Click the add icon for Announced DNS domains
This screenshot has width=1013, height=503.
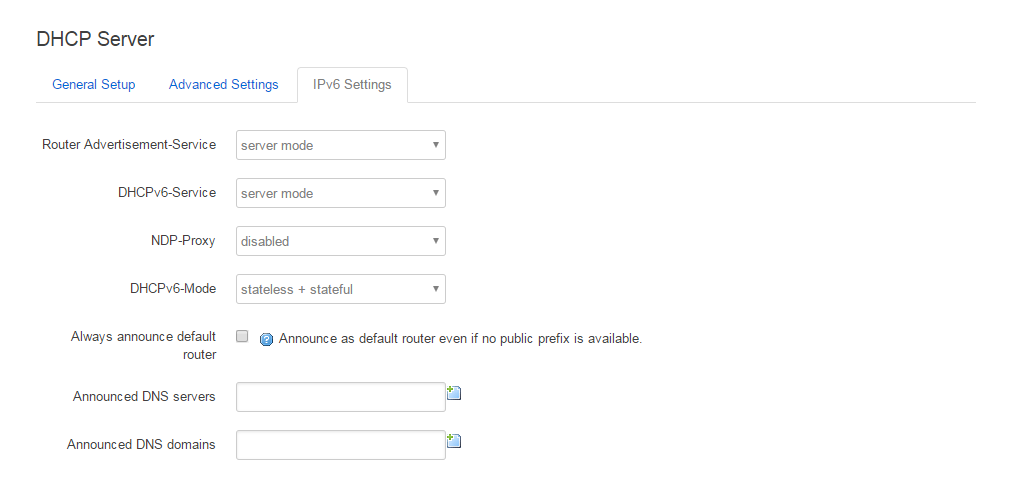click(x=454, y=441)
